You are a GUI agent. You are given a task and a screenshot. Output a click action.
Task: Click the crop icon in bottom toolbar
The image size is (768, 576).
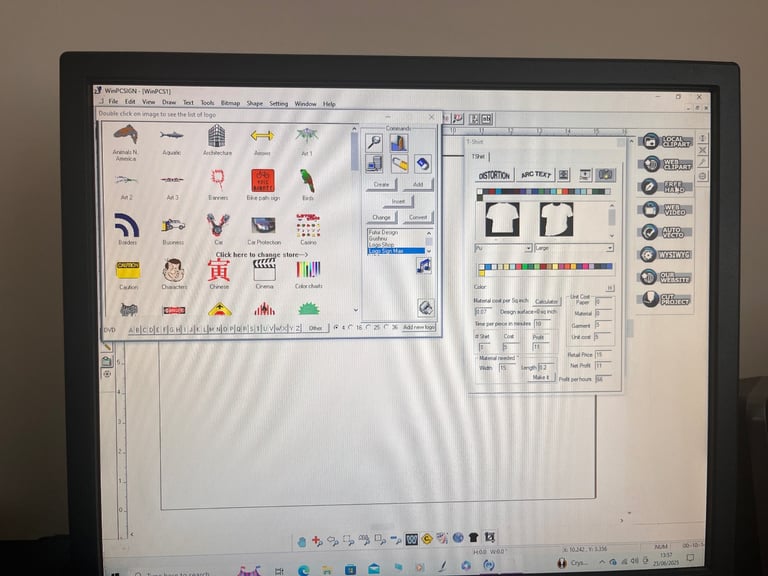489,537
